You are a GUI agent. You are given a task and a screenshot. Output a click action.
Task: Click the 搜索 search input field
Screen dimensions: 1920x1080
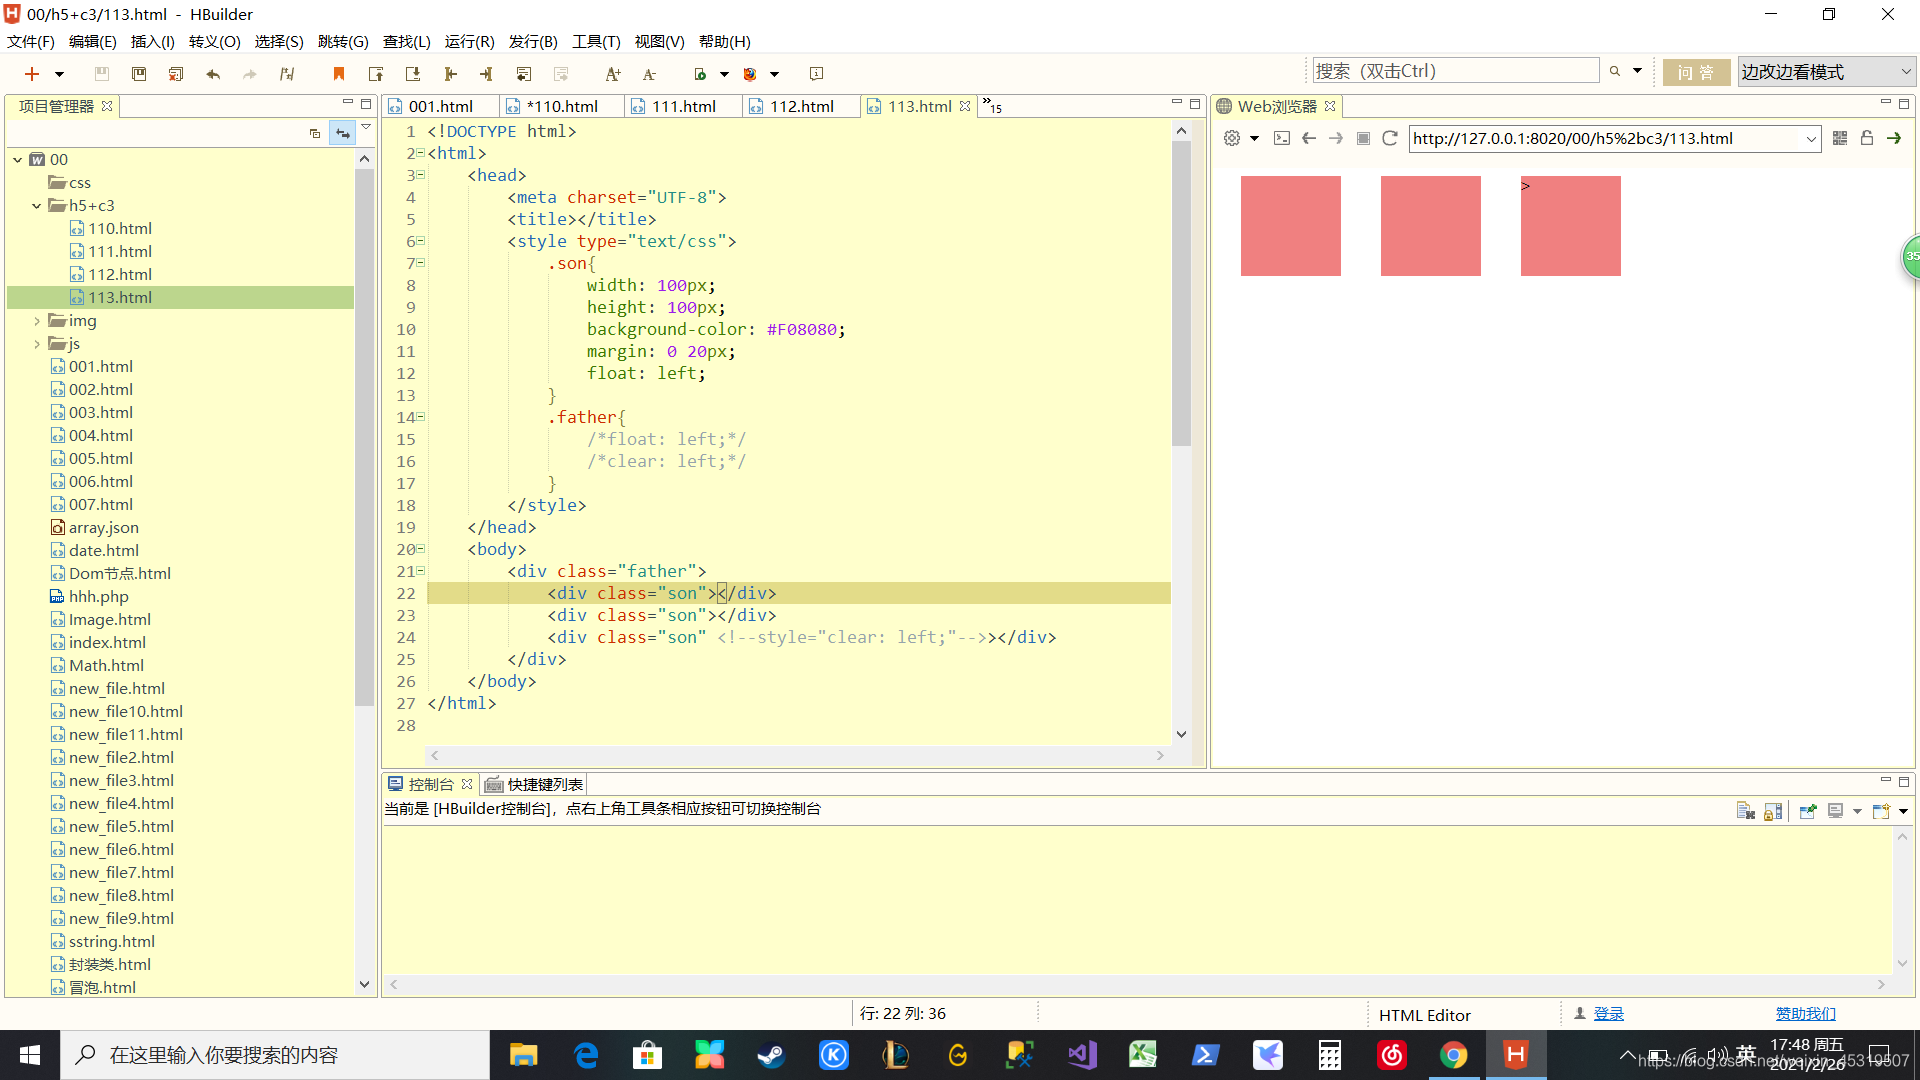coord(1455,71)
